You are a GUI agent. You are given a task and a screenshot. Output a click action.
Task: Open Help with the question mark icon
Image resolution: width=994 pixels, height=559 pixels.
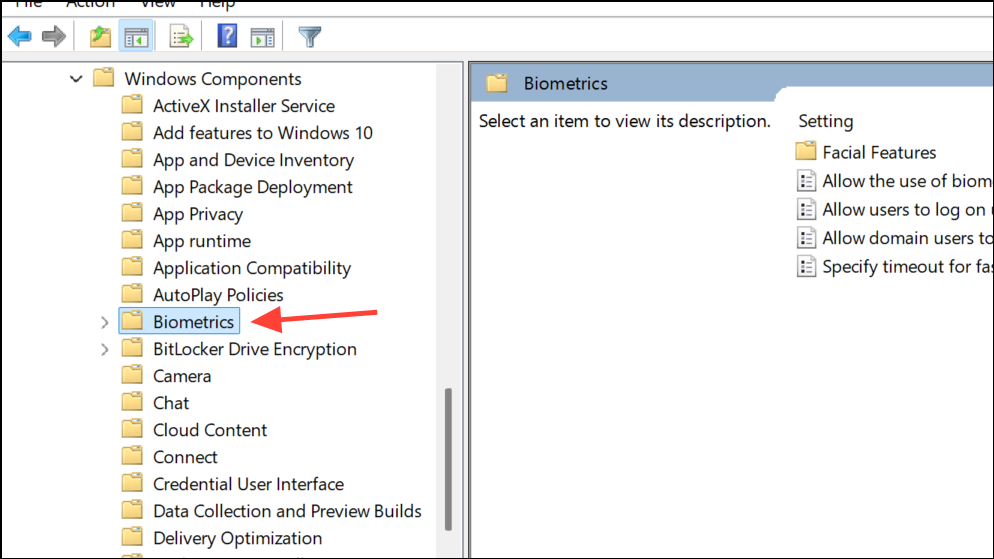tap(227, 36)
